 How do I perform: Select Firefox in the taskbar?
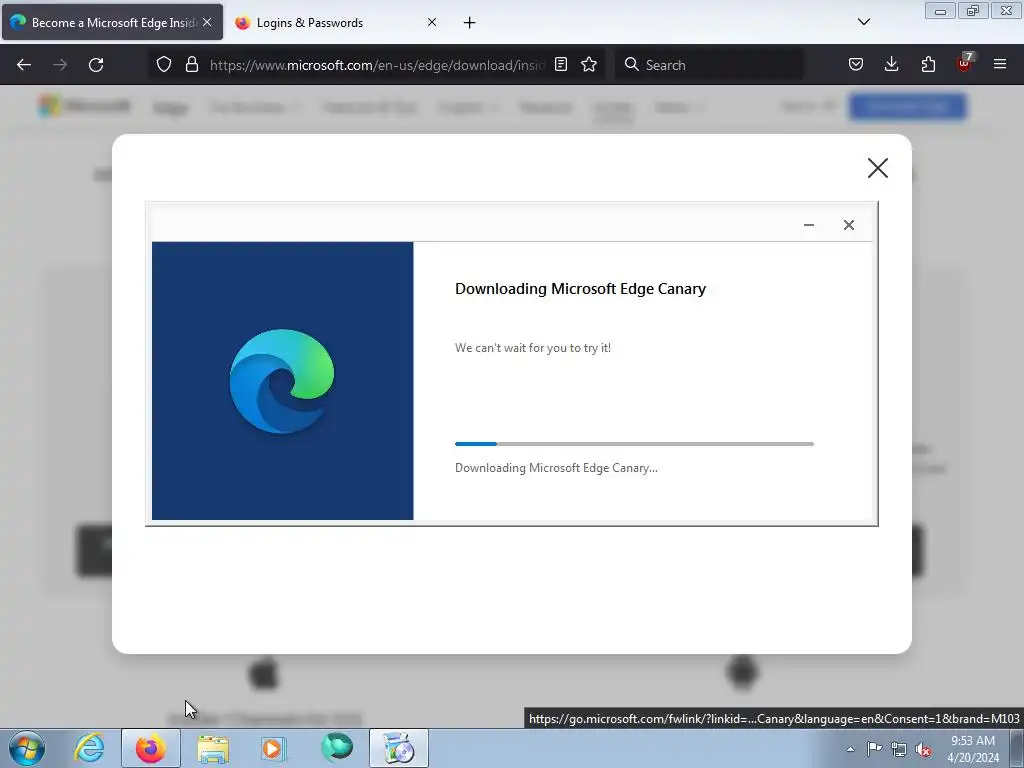point(151,748)
